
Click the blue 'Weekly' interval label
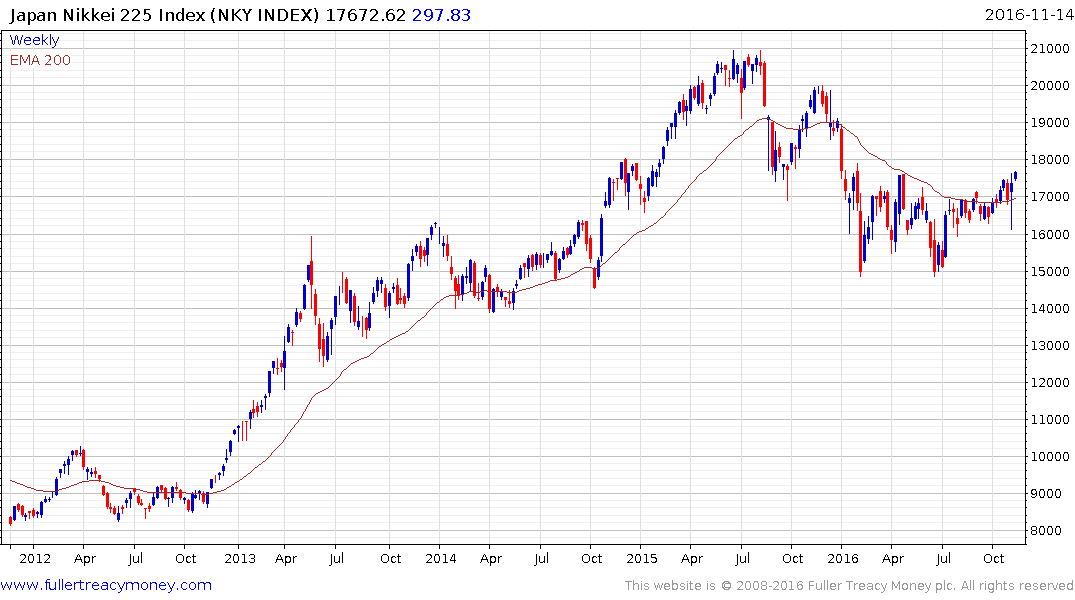point(34,40)
